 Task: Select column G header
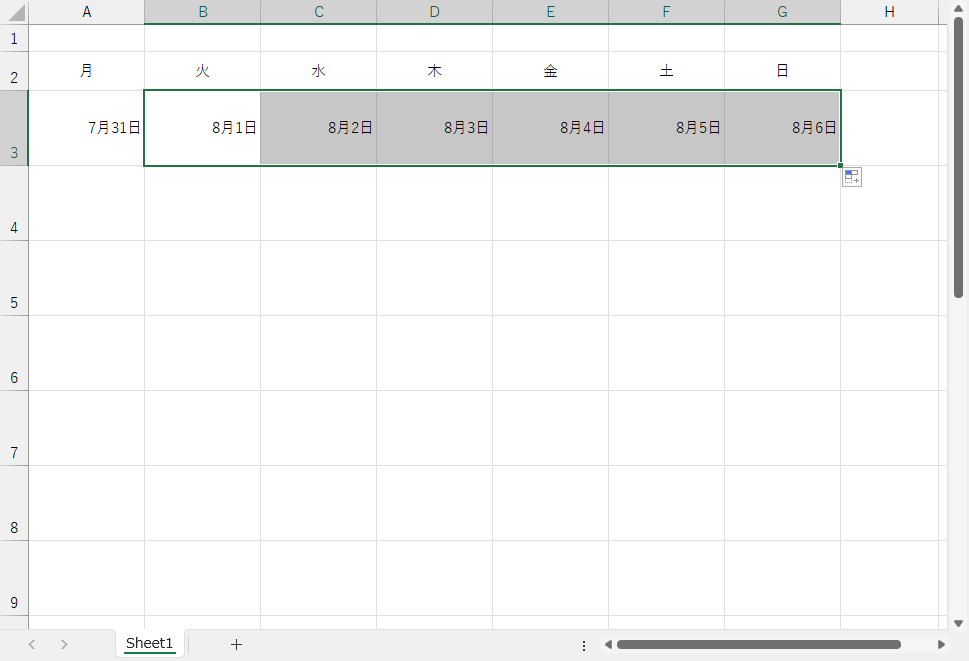pos(782,12)
